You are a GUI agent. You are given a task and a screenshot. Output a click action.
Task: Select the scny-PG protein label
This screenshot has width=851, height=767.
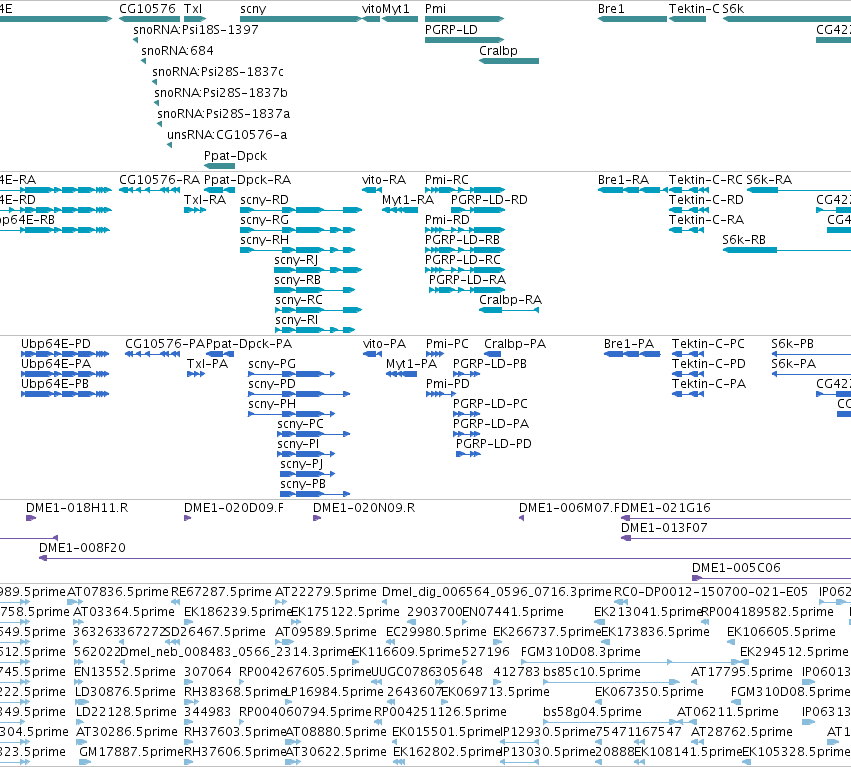272,364
